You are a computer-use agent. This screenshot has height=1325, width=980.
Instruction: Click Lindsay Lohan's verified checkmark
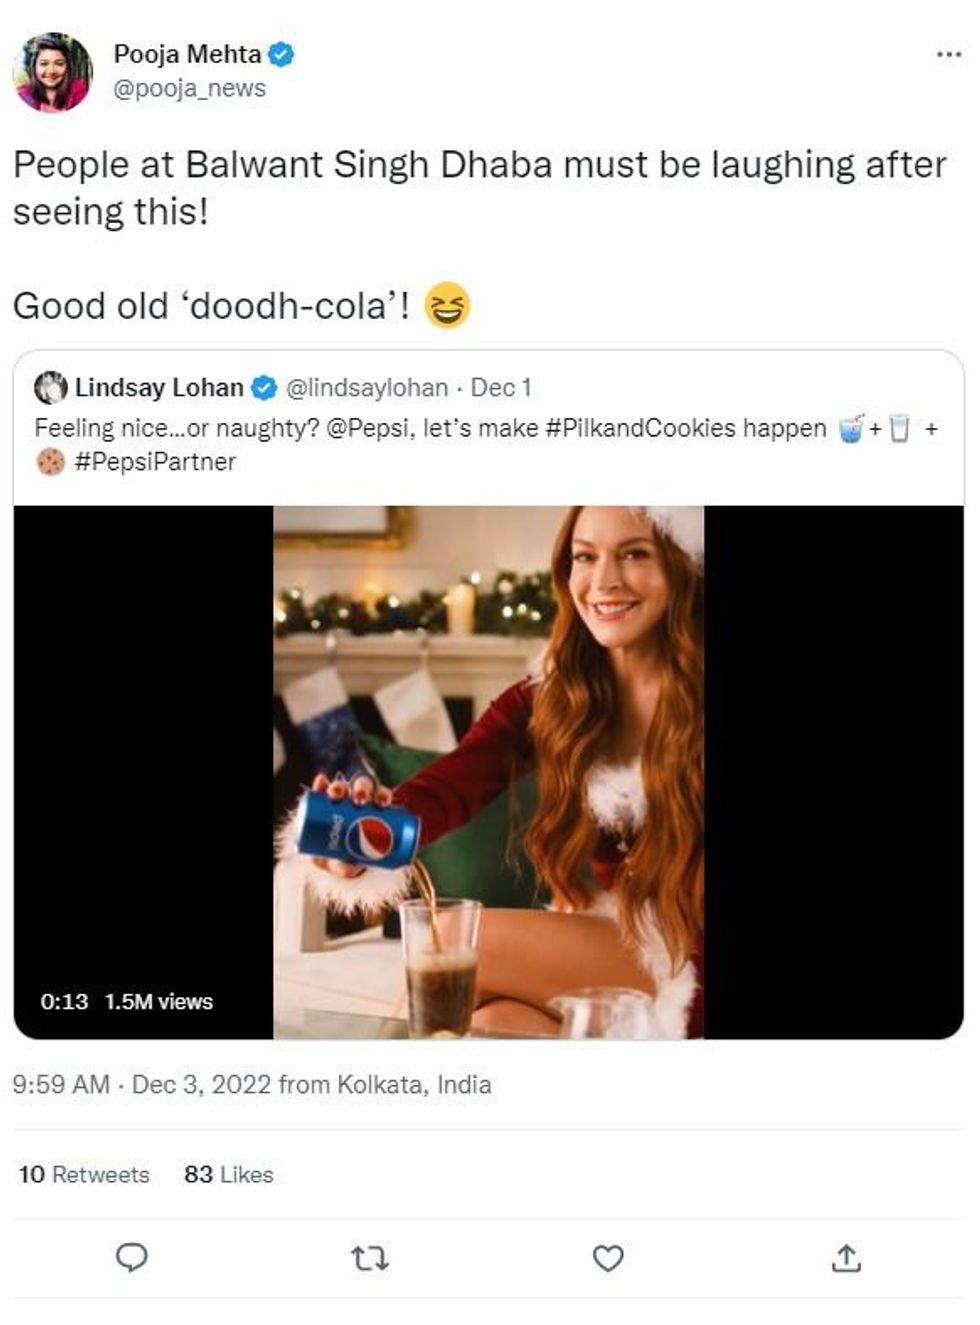point(264,387)
